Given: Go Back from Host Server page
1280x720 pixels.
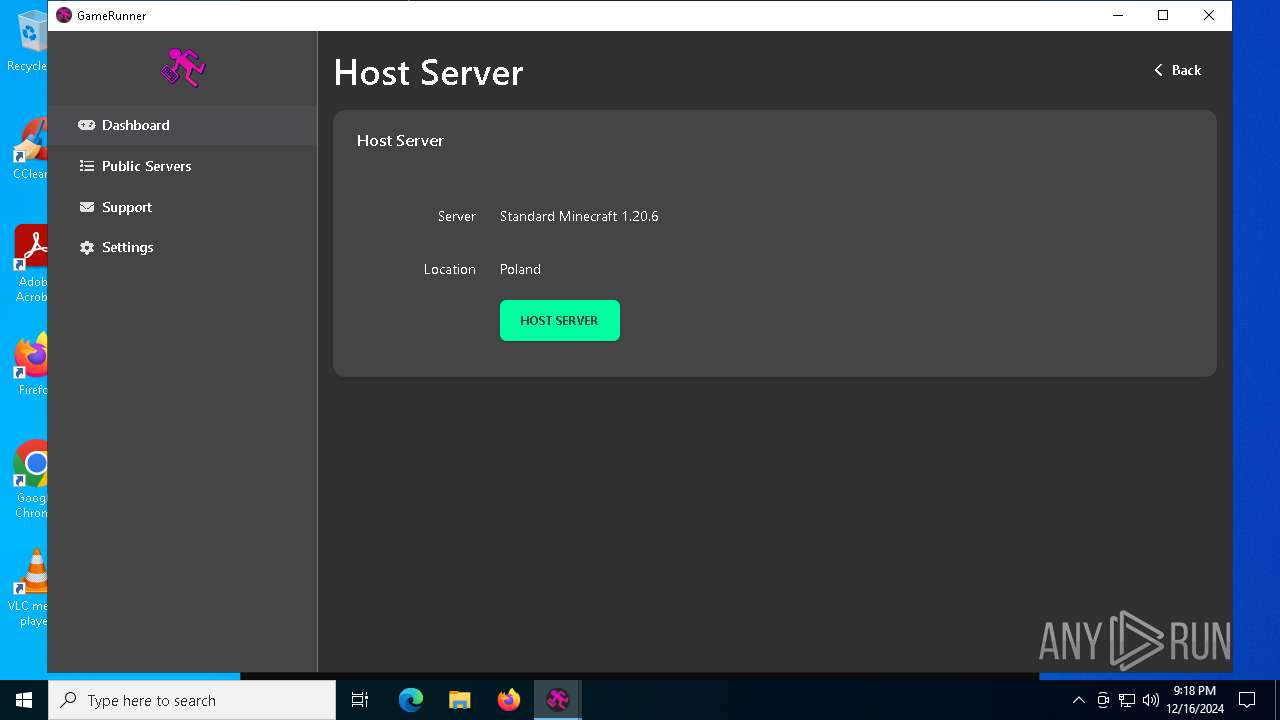Looking at the screenshot, I should coord(1177,70).
